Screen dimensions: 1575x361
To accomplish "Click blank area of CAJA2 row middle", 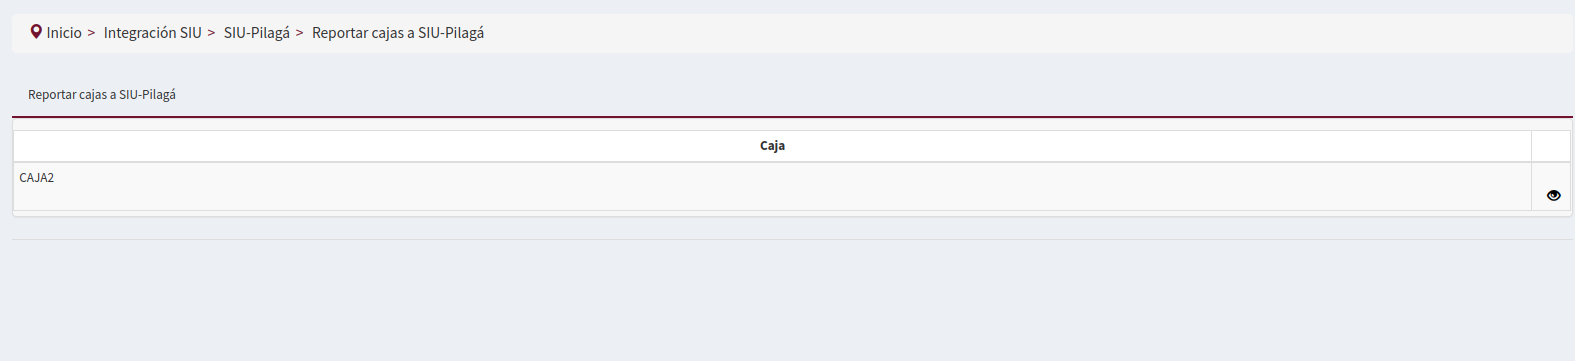I will tap(772, 187).
